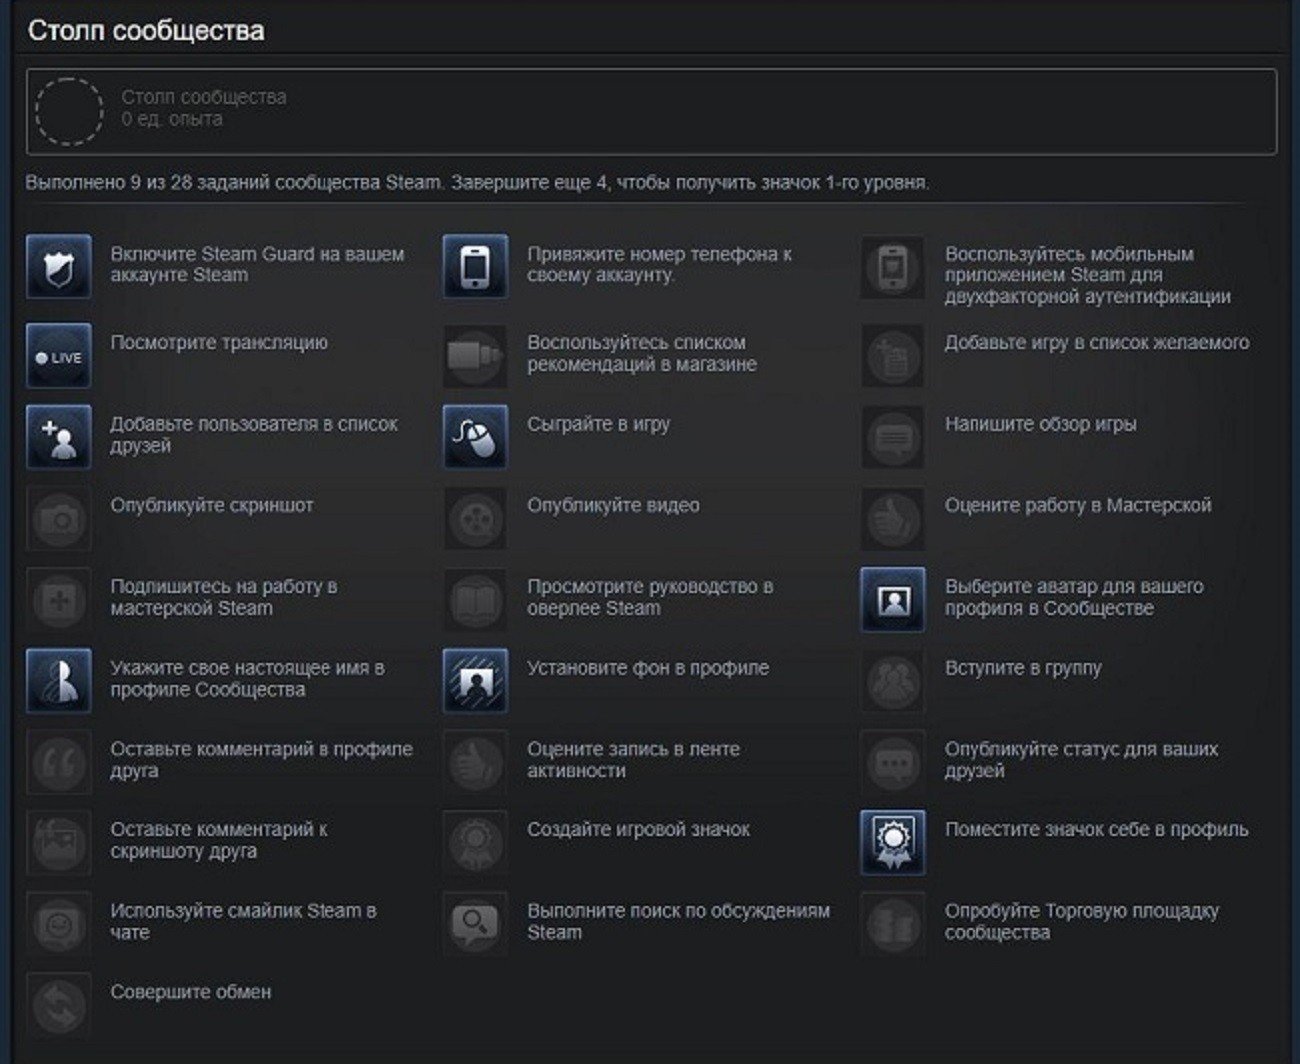
Task: Click 'Просмотрите руководство в оверлее Steam' text
Action: [x=651, y=598]
